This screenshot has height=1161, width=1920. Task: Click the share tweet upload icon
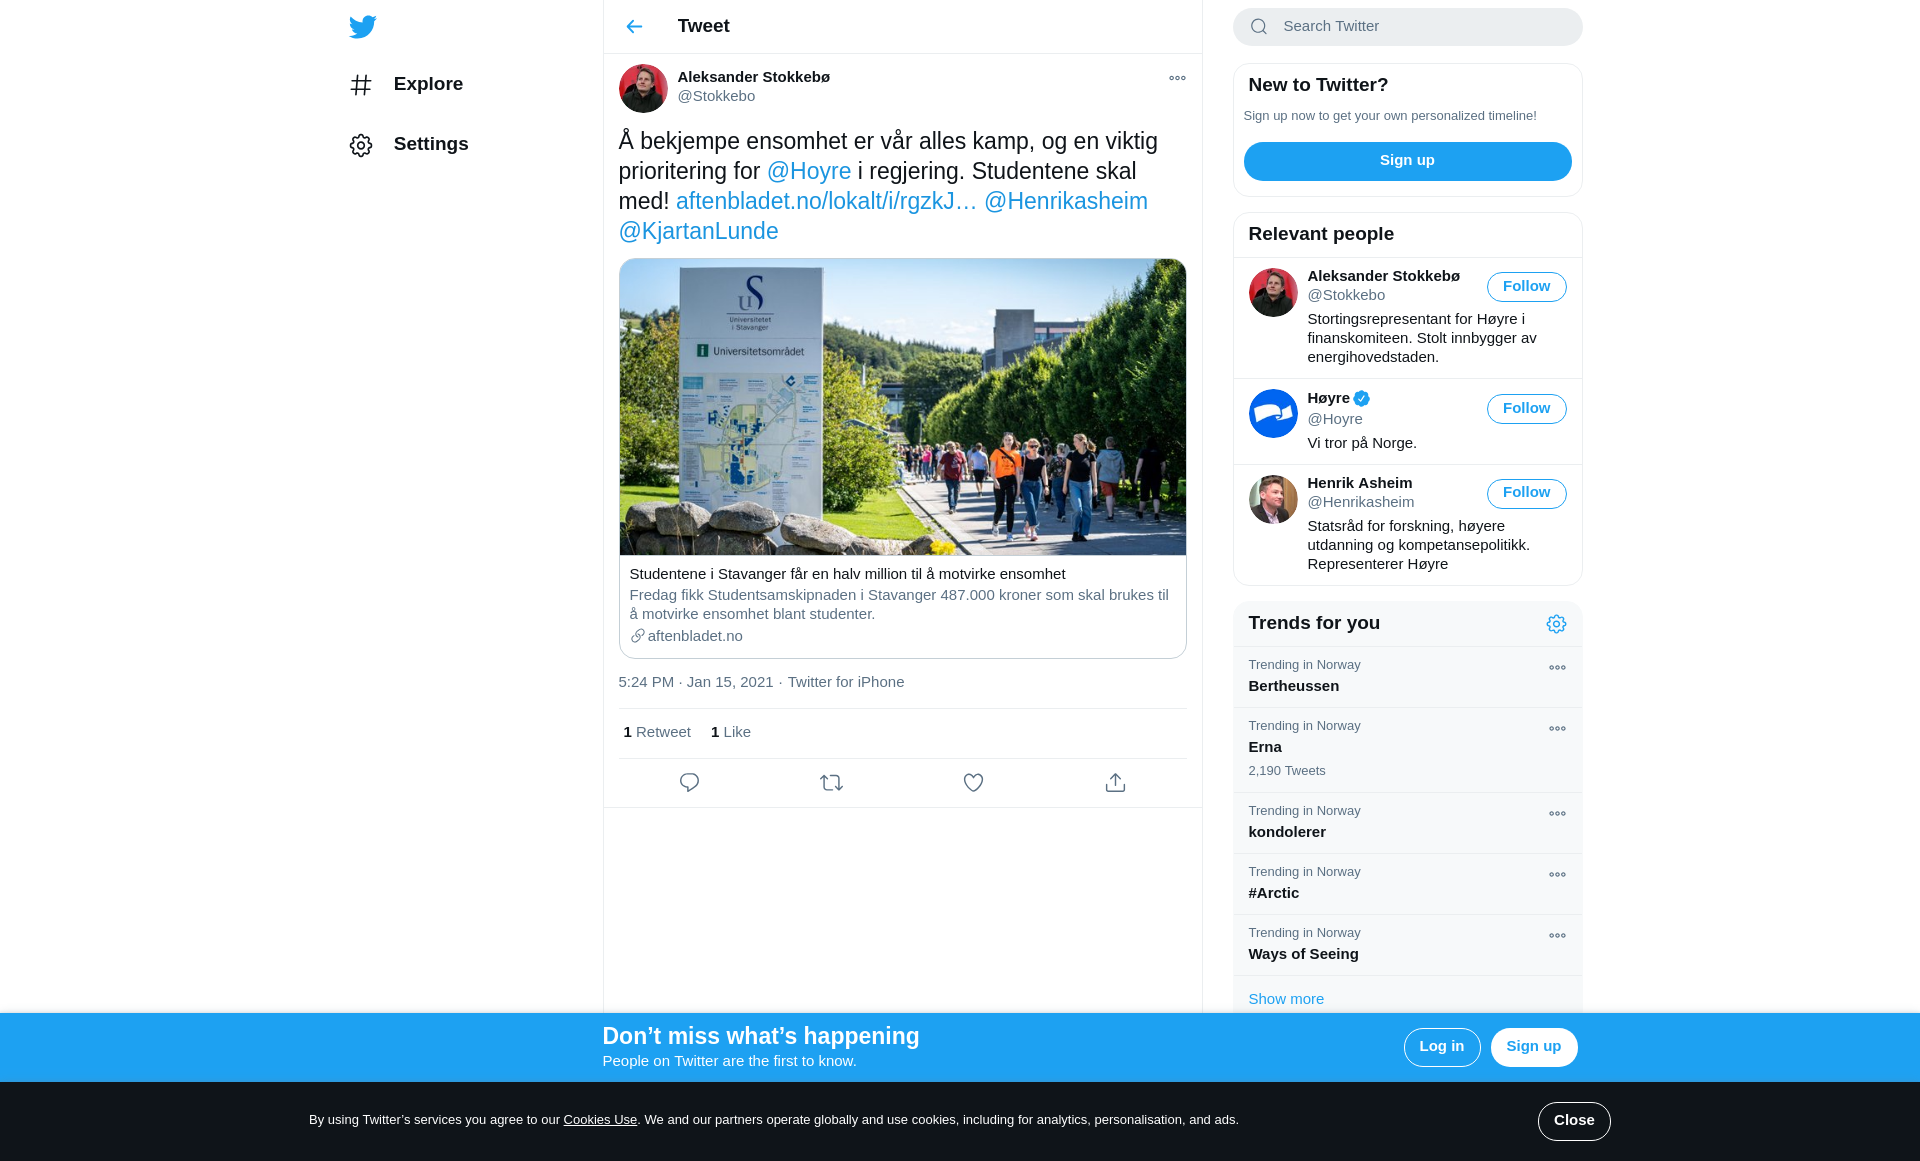(1115, 783)
